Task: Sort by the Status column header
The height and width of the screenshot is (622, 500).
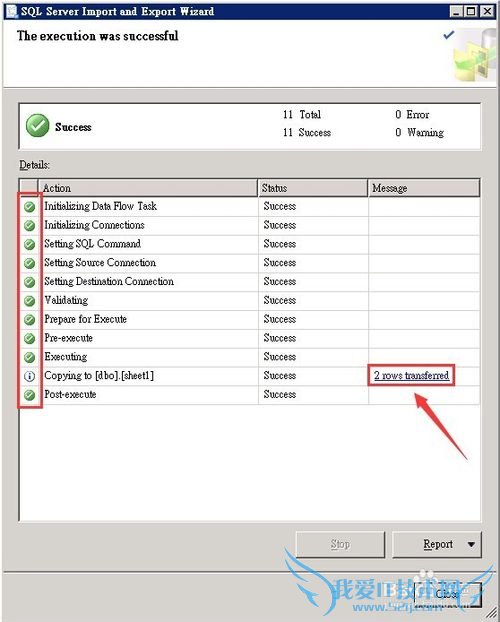Action: click(313, 188)
